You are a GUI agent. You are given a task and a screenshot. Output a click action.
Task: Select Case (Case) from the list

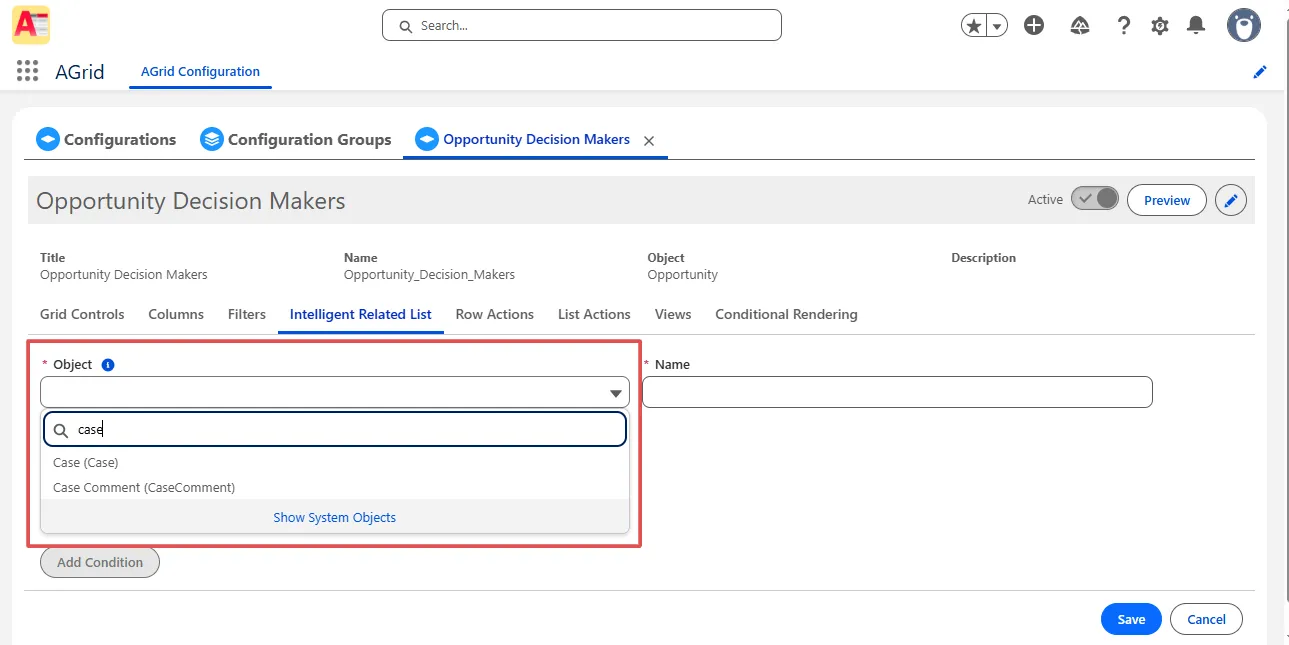(86, 462)
